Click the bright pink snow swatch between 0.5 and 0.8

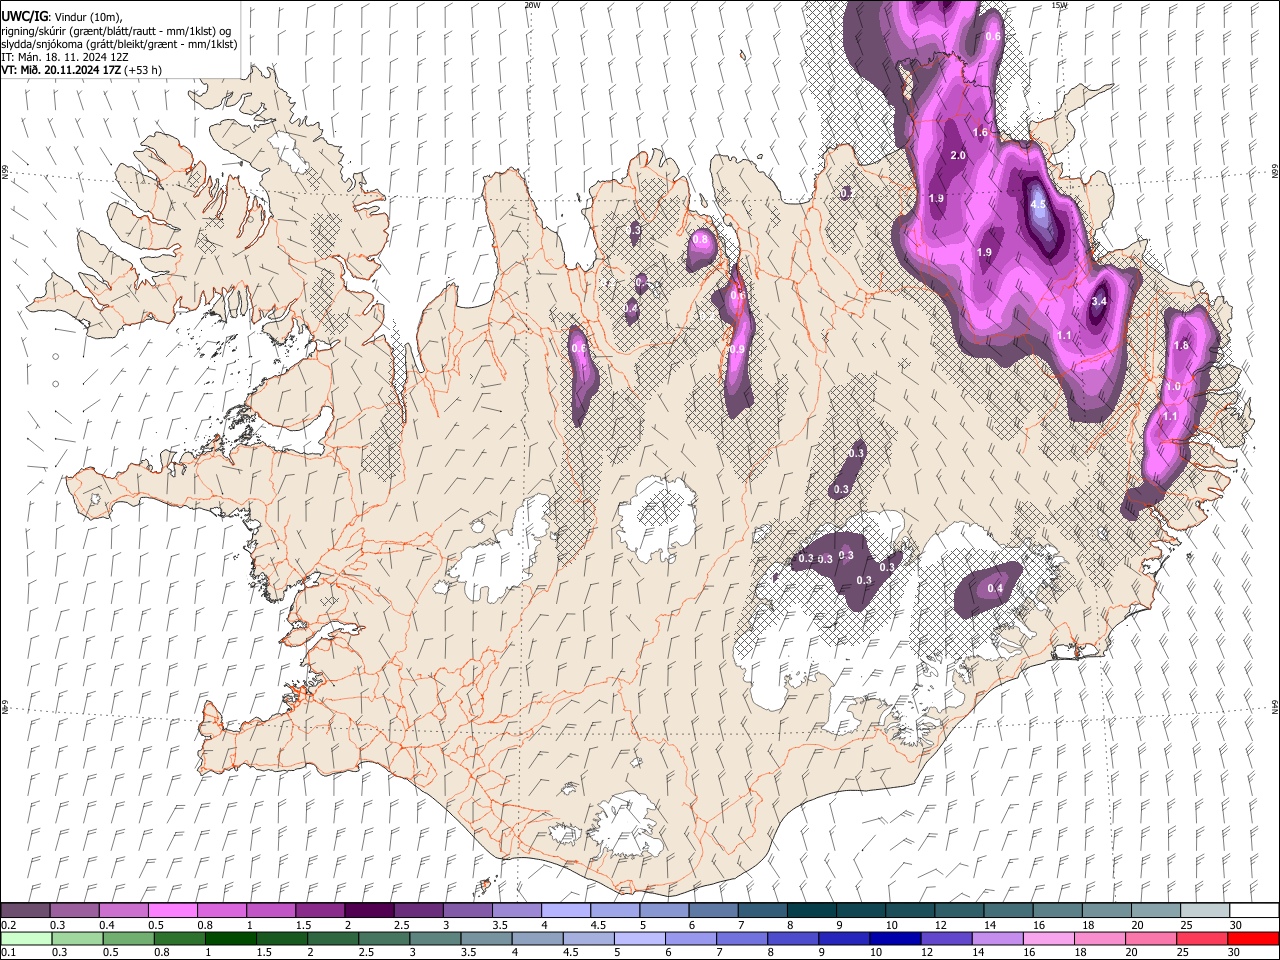(172, 910)
